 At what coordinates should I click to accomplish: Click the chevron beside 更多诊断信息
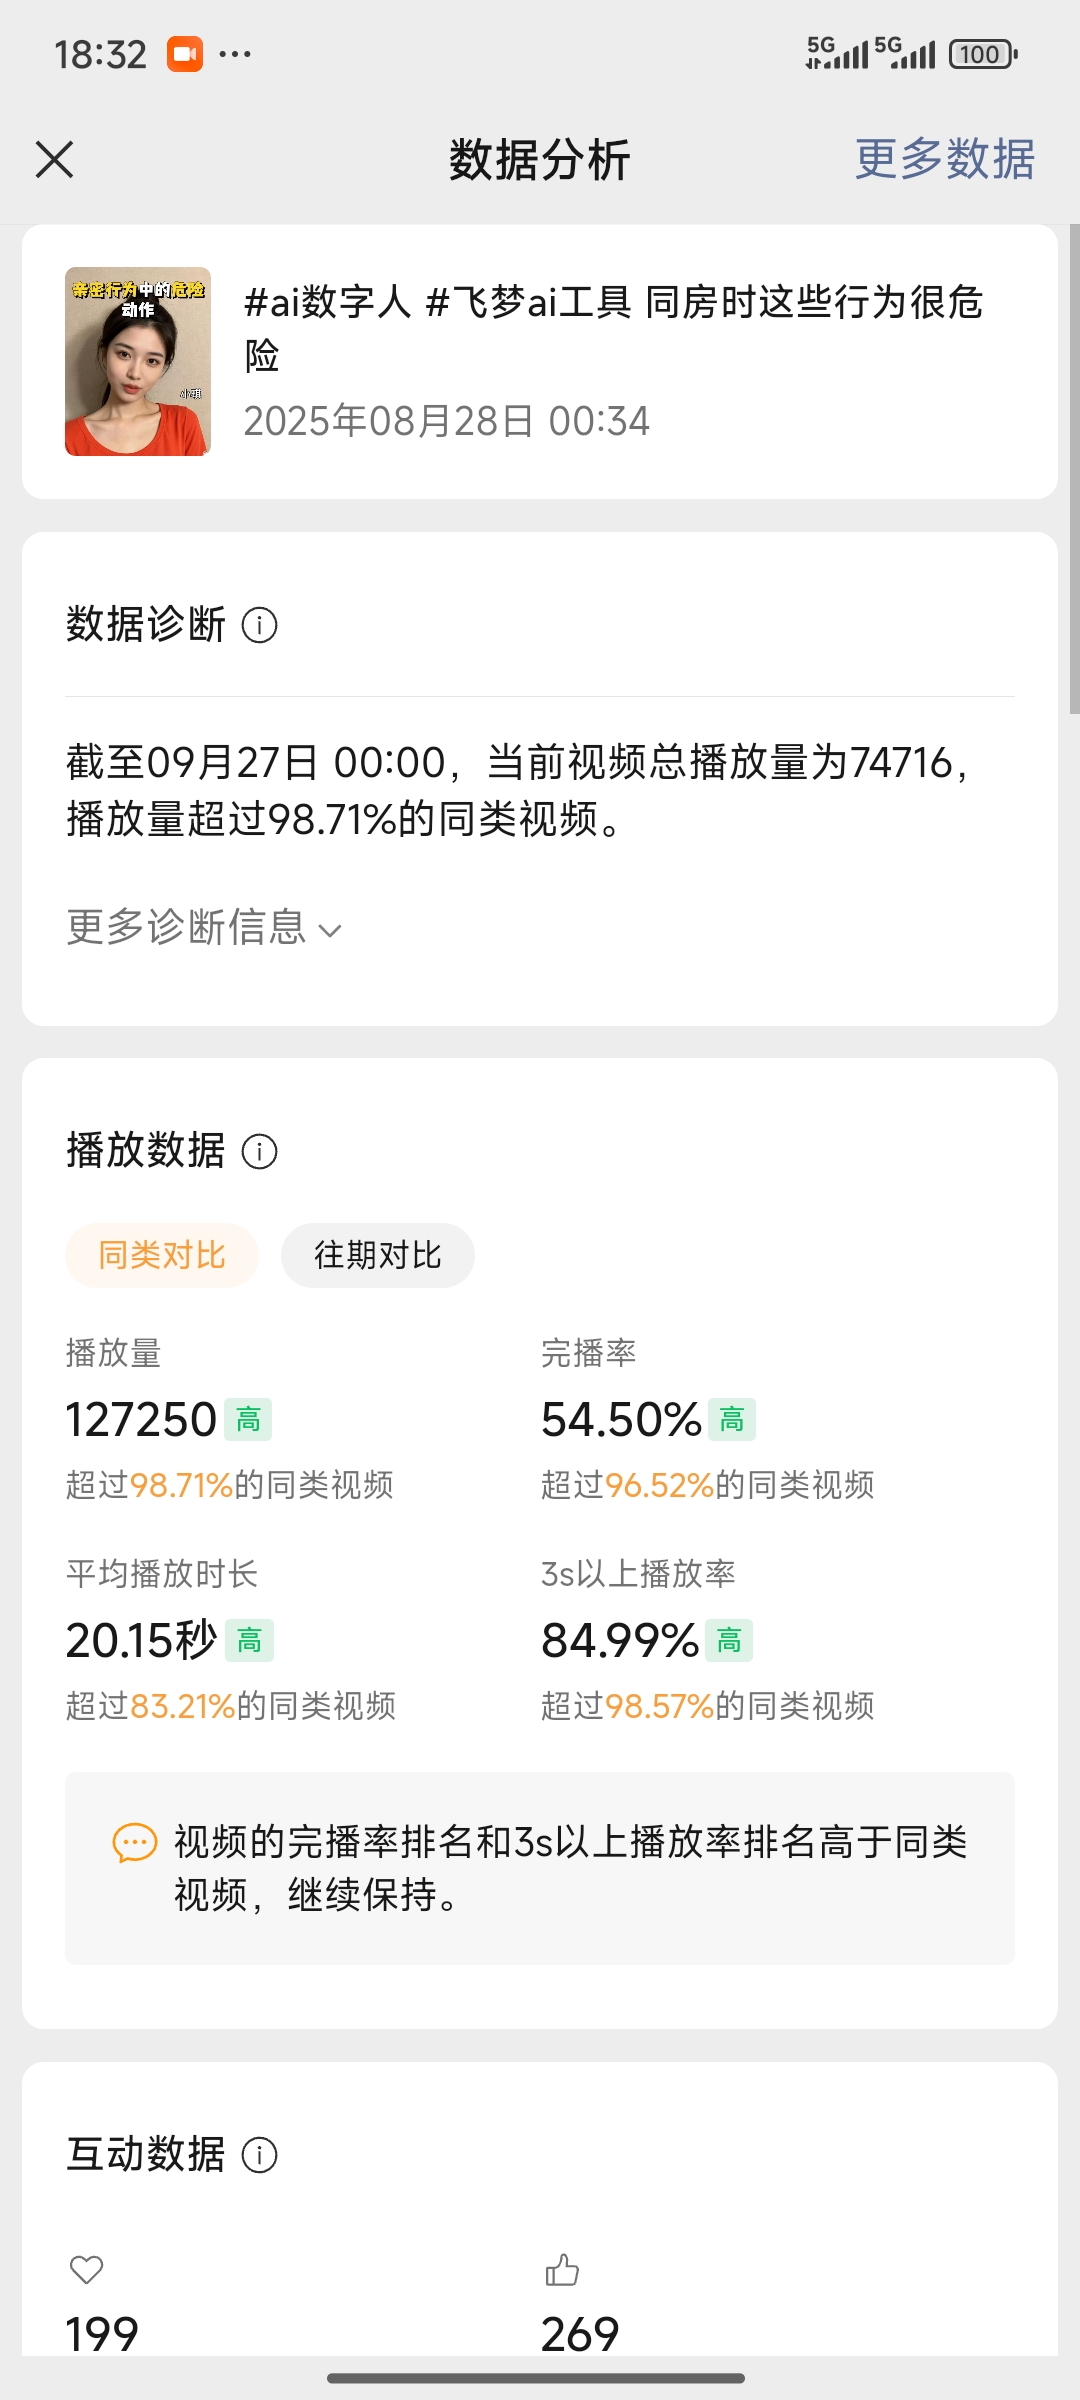point(330,931)
